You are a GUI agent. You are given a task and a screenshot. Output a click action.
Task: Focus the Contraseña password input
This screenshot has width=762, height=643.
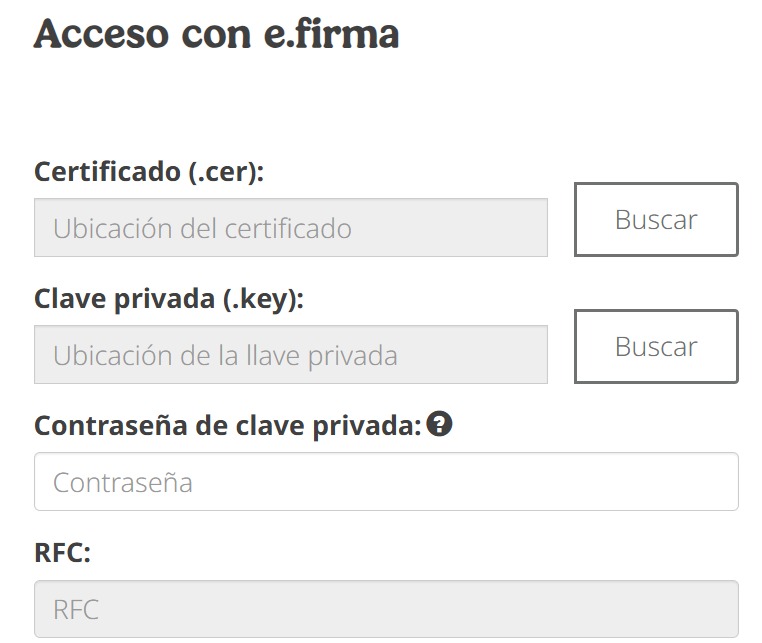386,482
